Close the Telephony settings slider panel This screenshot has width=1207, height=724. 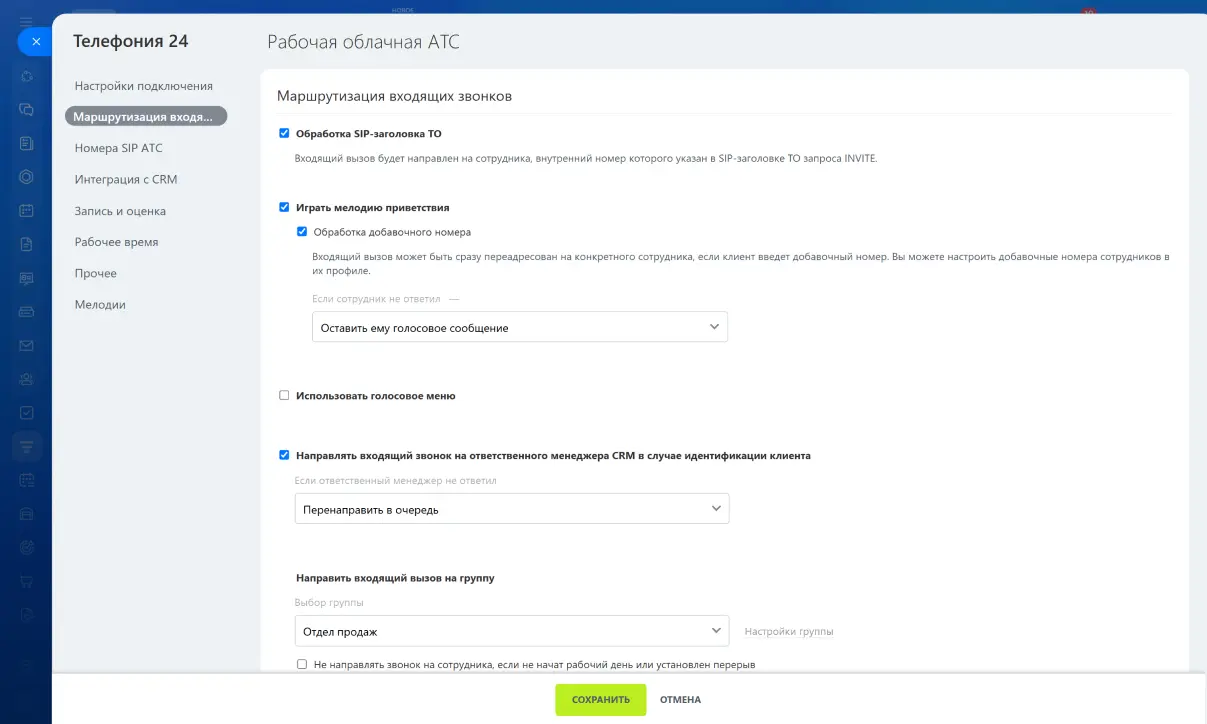pyautogui.click(x=35, y=42)
